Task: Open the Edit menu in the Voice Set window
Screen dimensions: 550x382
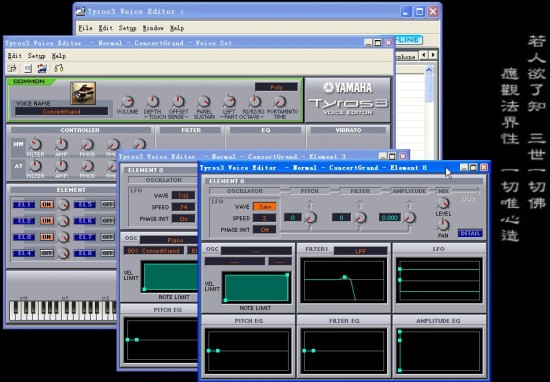Action: [x=14, y=56]
